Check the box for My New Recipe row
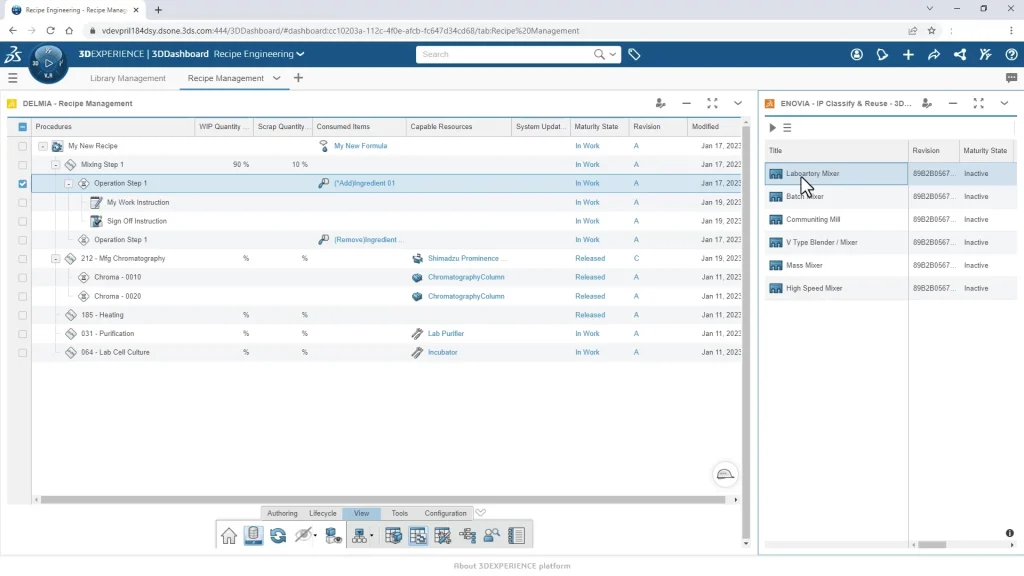The image size is (1024, 576). pyautogui.click(x=23, y=146)
